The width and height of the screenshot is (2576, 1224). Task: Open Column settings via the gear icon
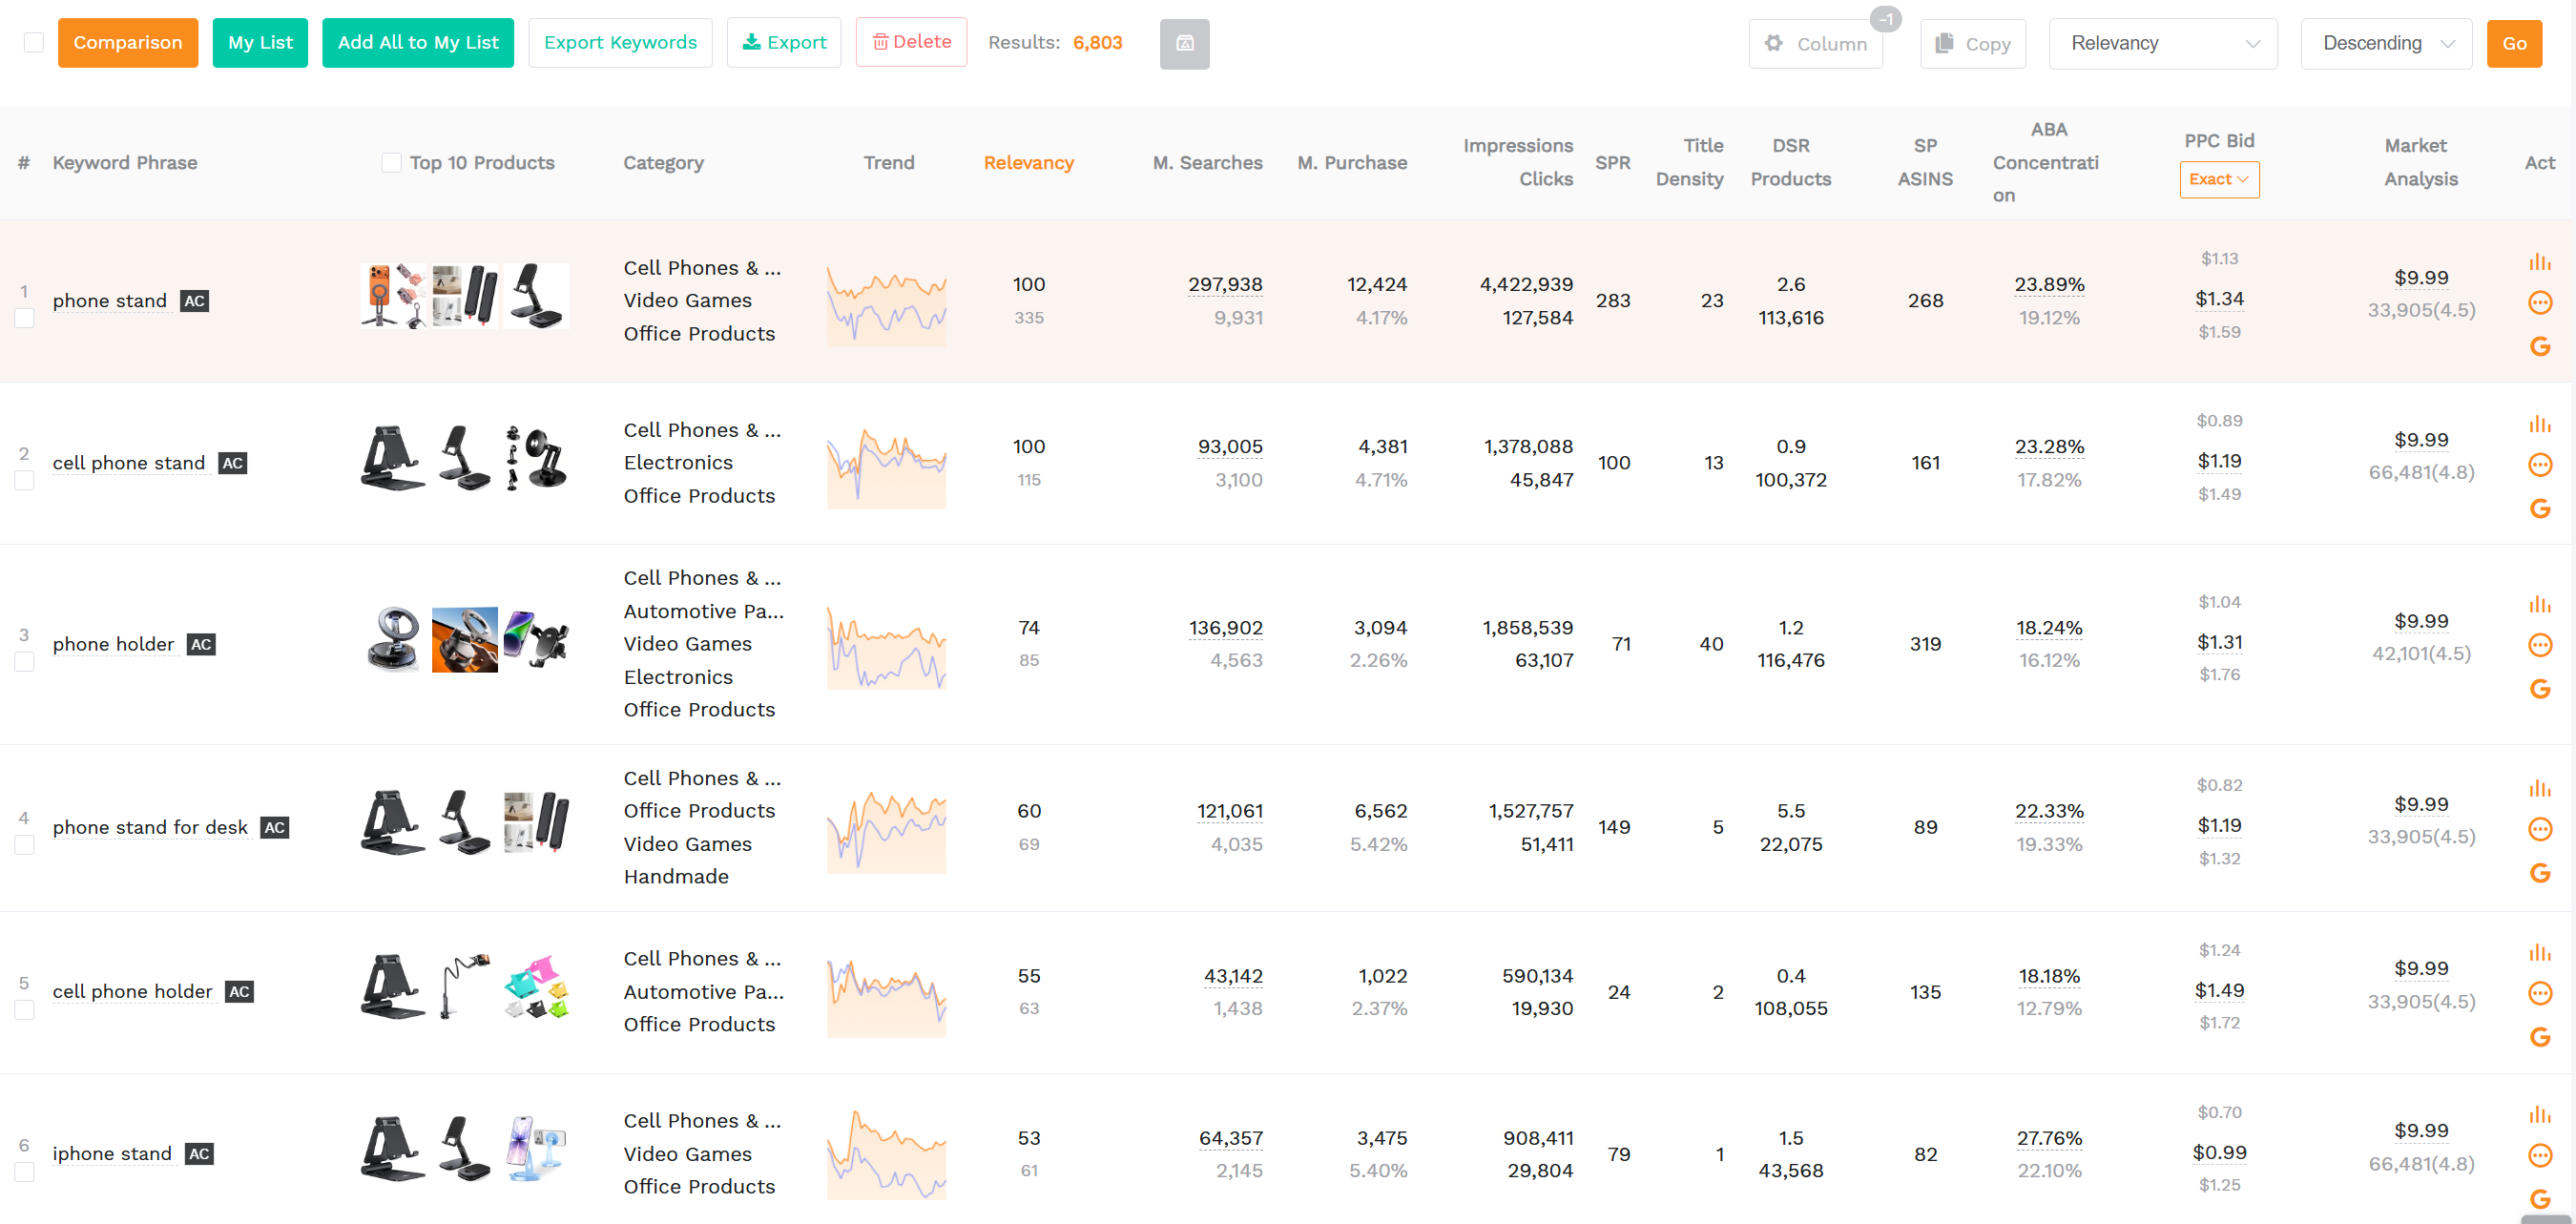(x=1774, y=43)
